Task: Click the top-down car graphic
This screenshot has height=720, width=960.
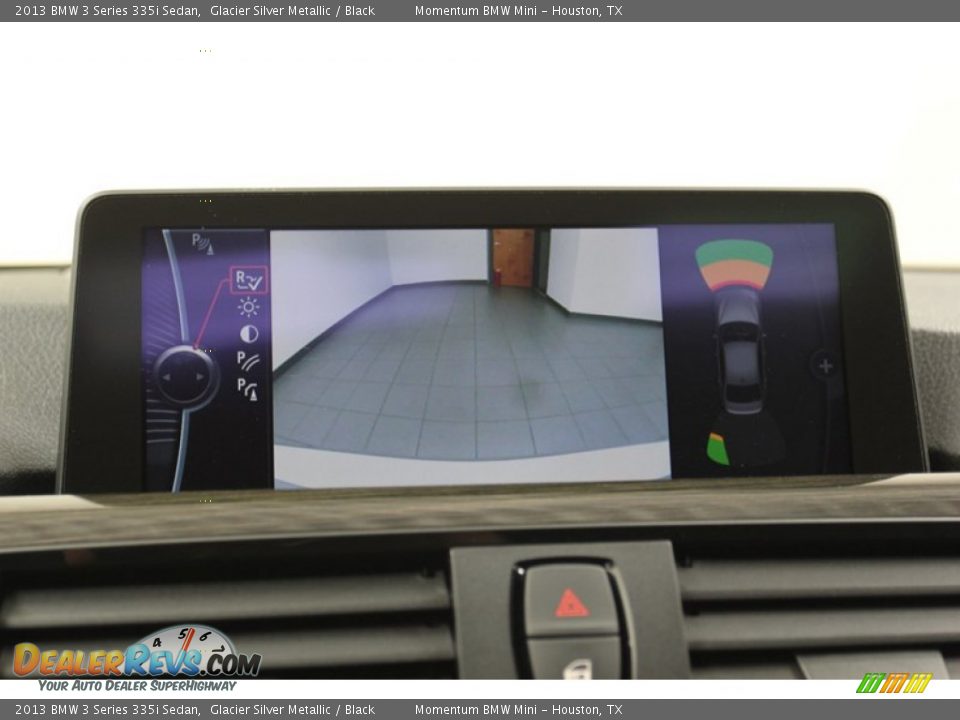Action: [740, 352]
